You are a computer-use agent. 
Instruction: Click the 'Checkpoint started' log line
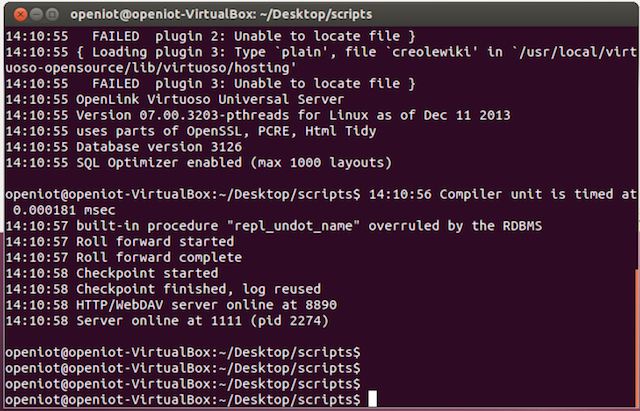pos(112,273)
